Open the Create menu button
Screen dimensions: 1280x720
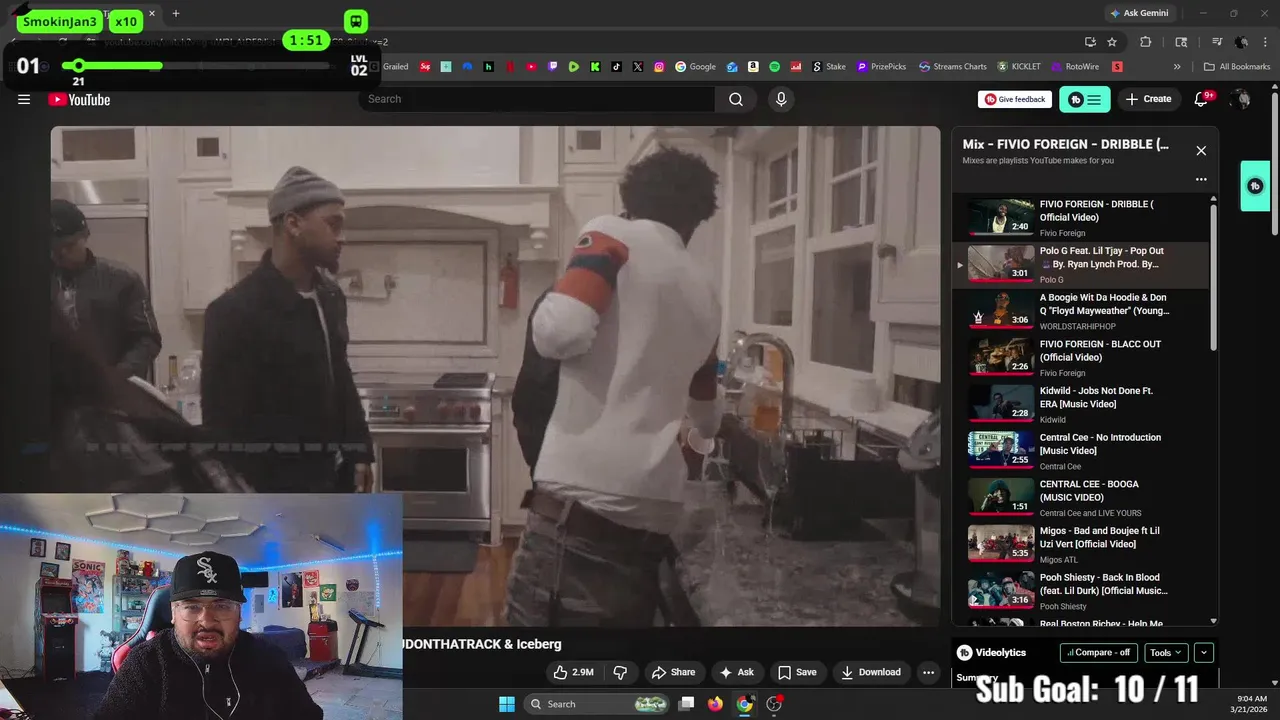1148,99
